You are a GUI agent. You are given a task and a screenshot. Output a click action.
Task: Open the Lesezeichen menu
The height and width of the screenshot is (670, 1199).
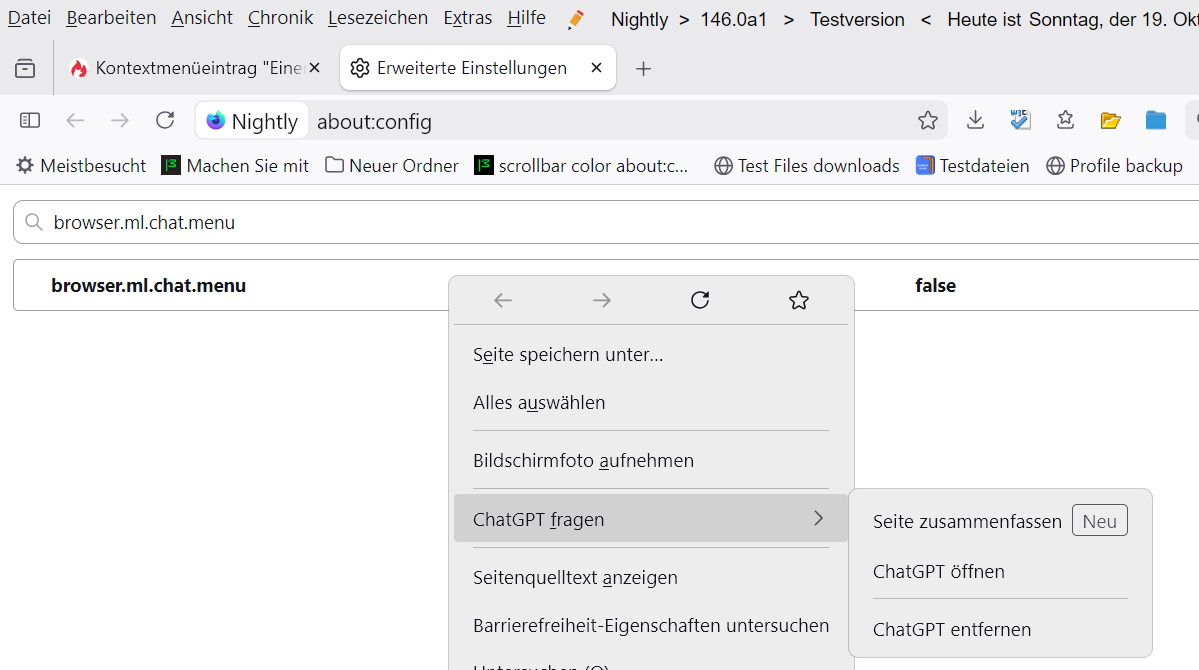coord(377,18)
